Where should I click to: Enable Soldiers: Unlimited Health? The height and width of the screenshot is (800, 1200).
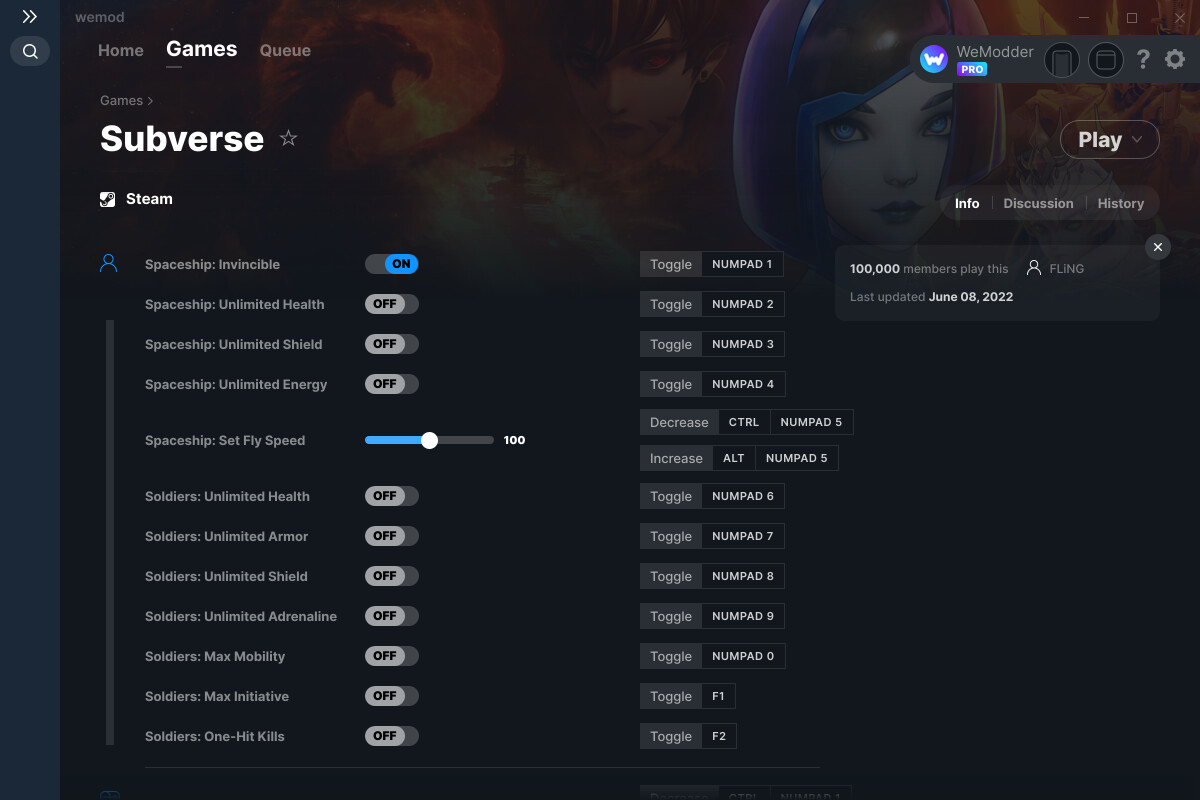[391, 496]
